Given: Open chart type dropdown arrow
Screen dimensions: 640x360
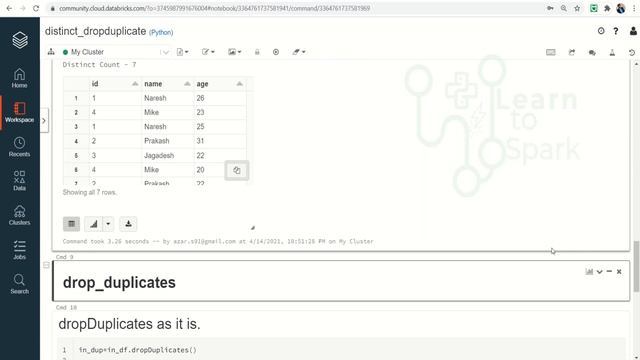Looking at the screenshot, I should (x=108, y=224).
